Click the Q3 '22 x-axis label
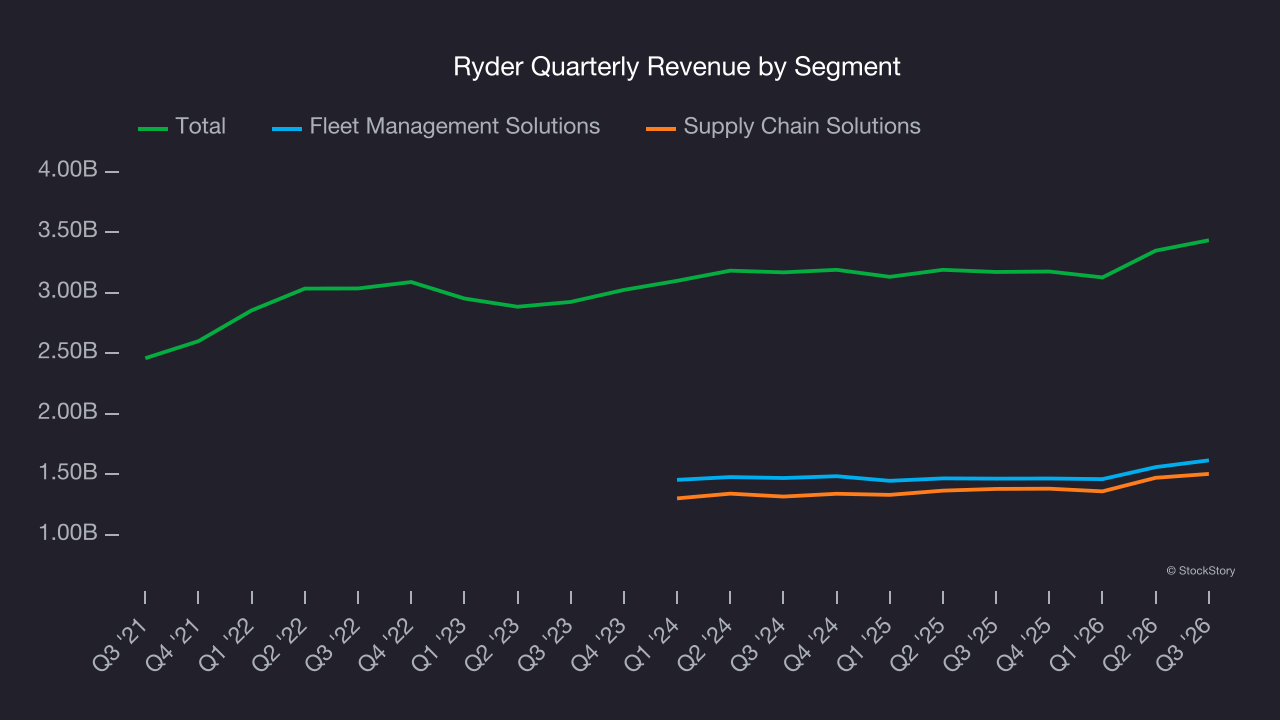1280x720 pixels. (x=334, y=645)
